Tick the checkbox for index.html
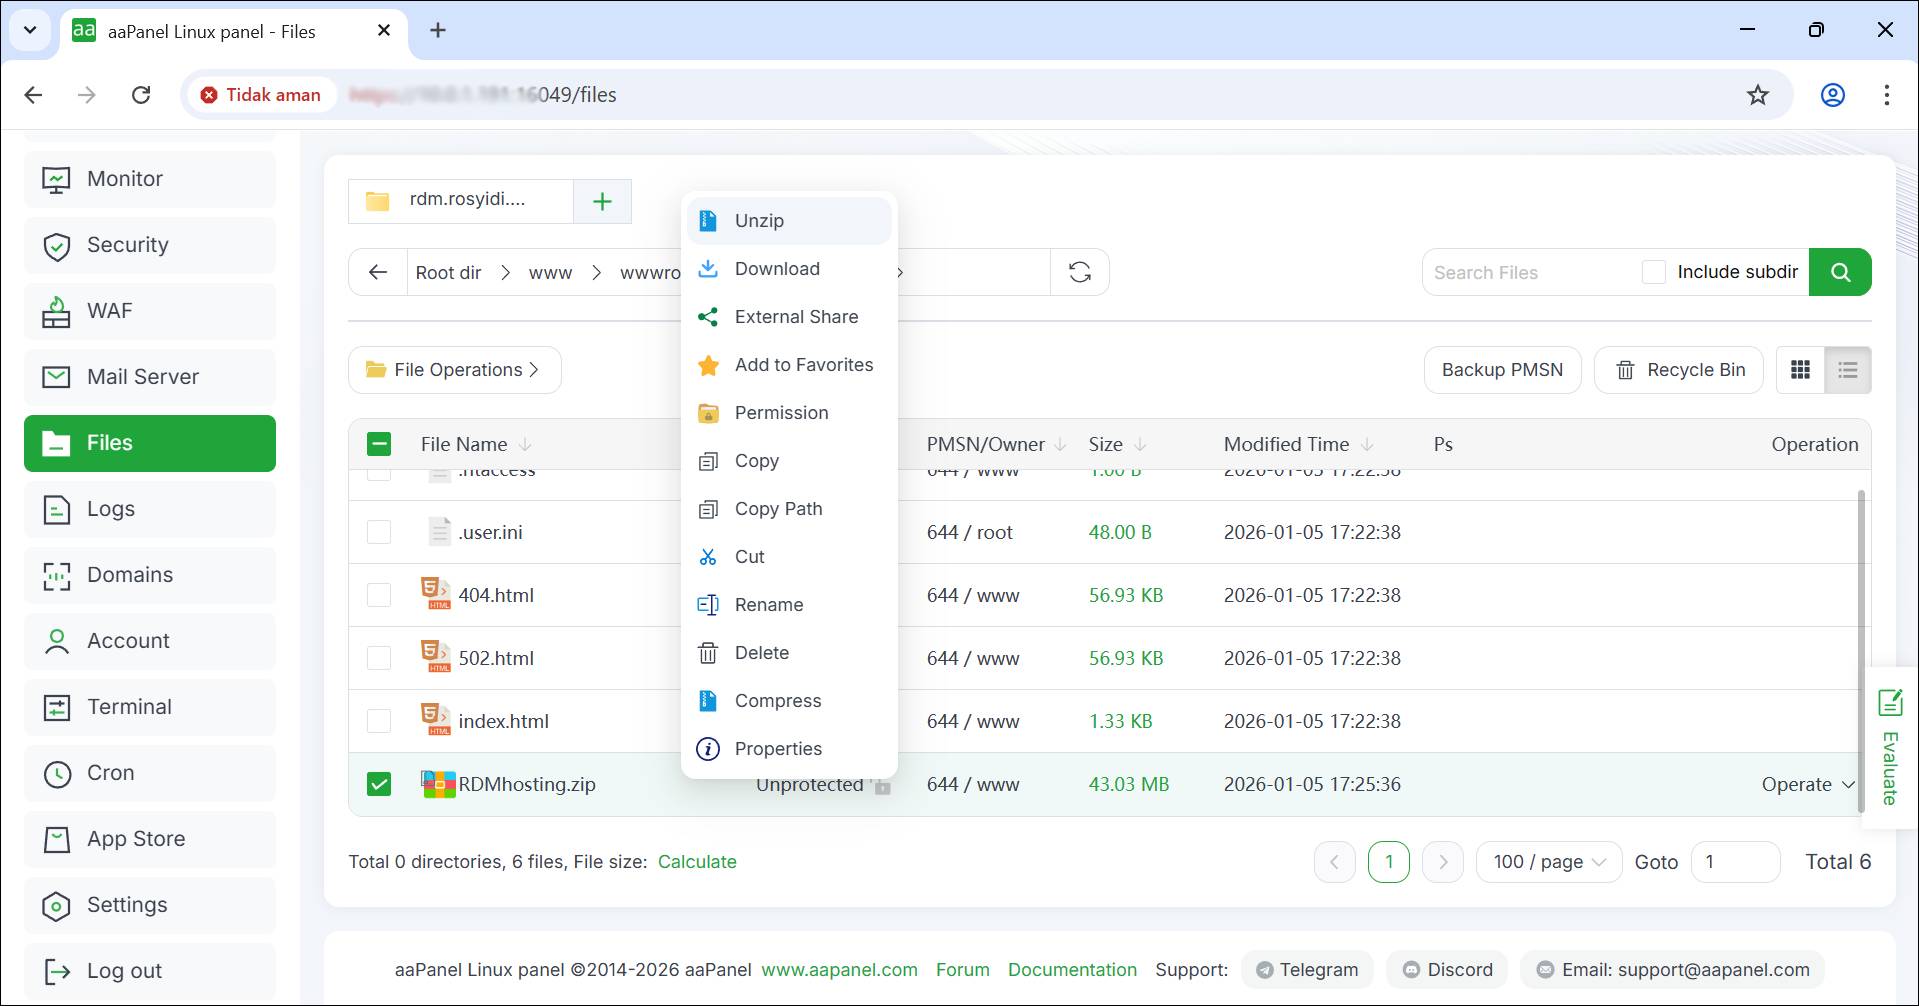 click(x=379, y=721)
